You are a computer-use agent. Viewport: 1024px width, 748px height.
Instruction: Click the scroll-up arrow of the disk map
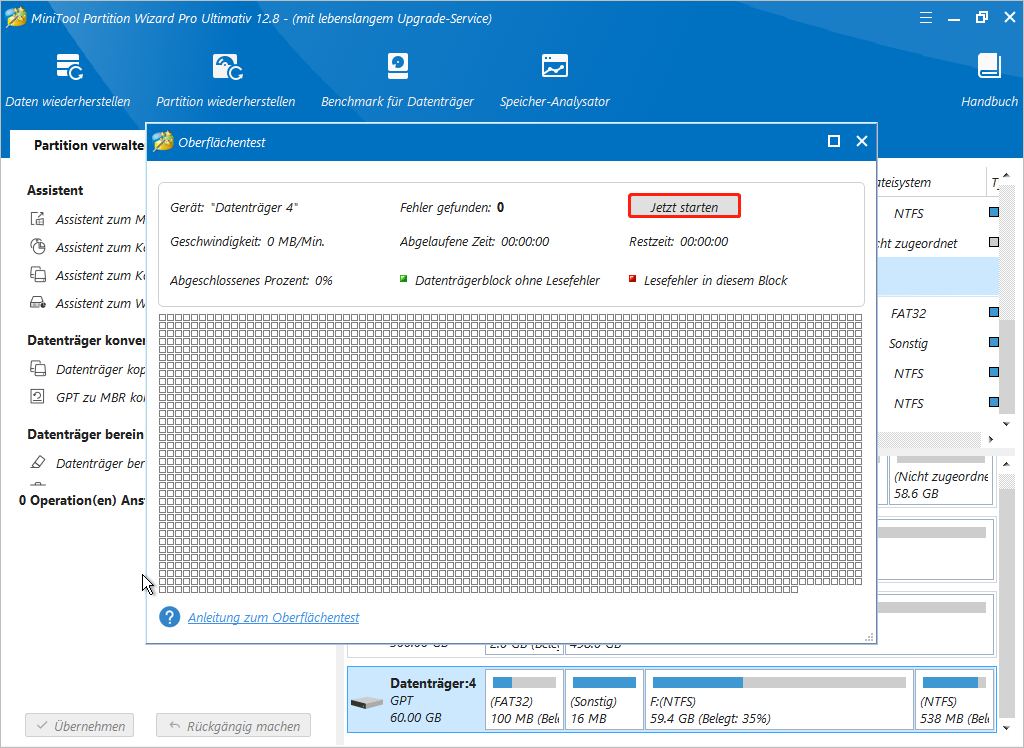pyautogui.click(x=1006, y=464)
